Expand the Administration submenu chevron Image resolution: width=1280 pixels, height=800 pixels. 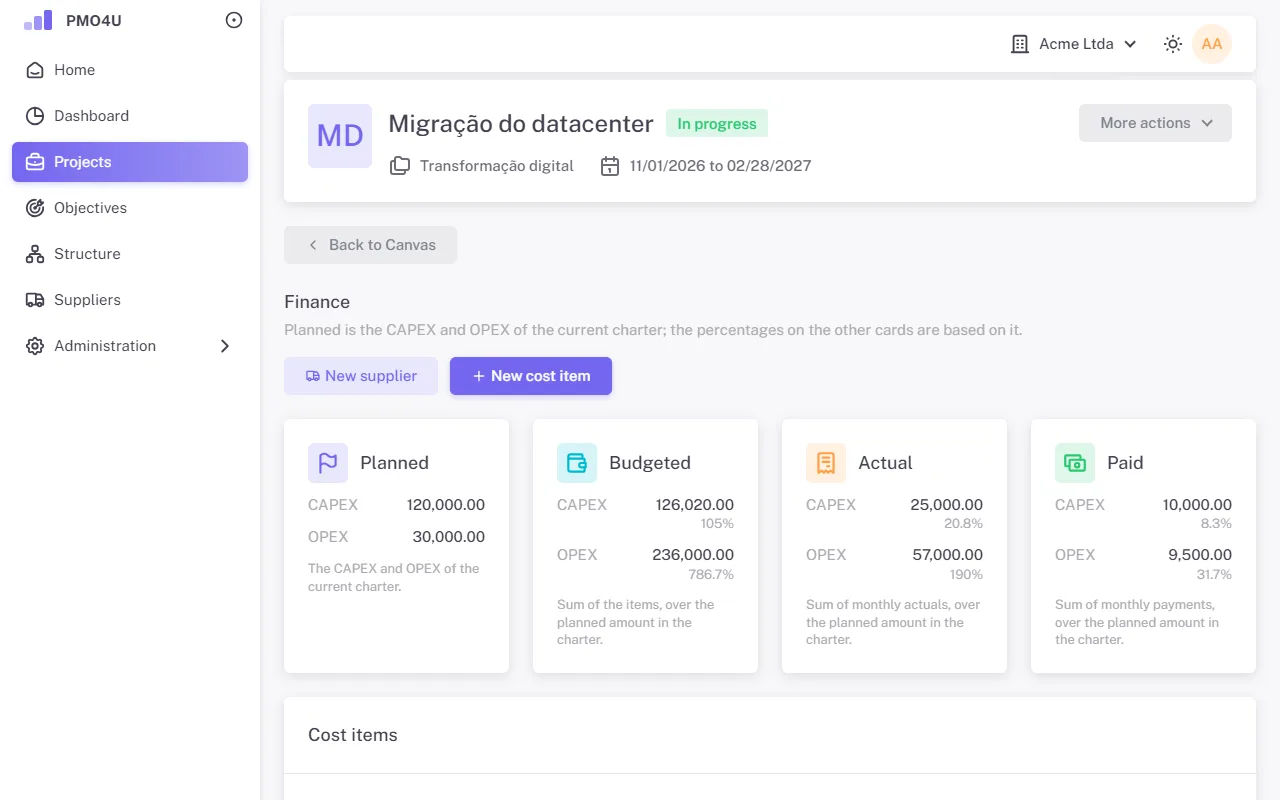225,346
